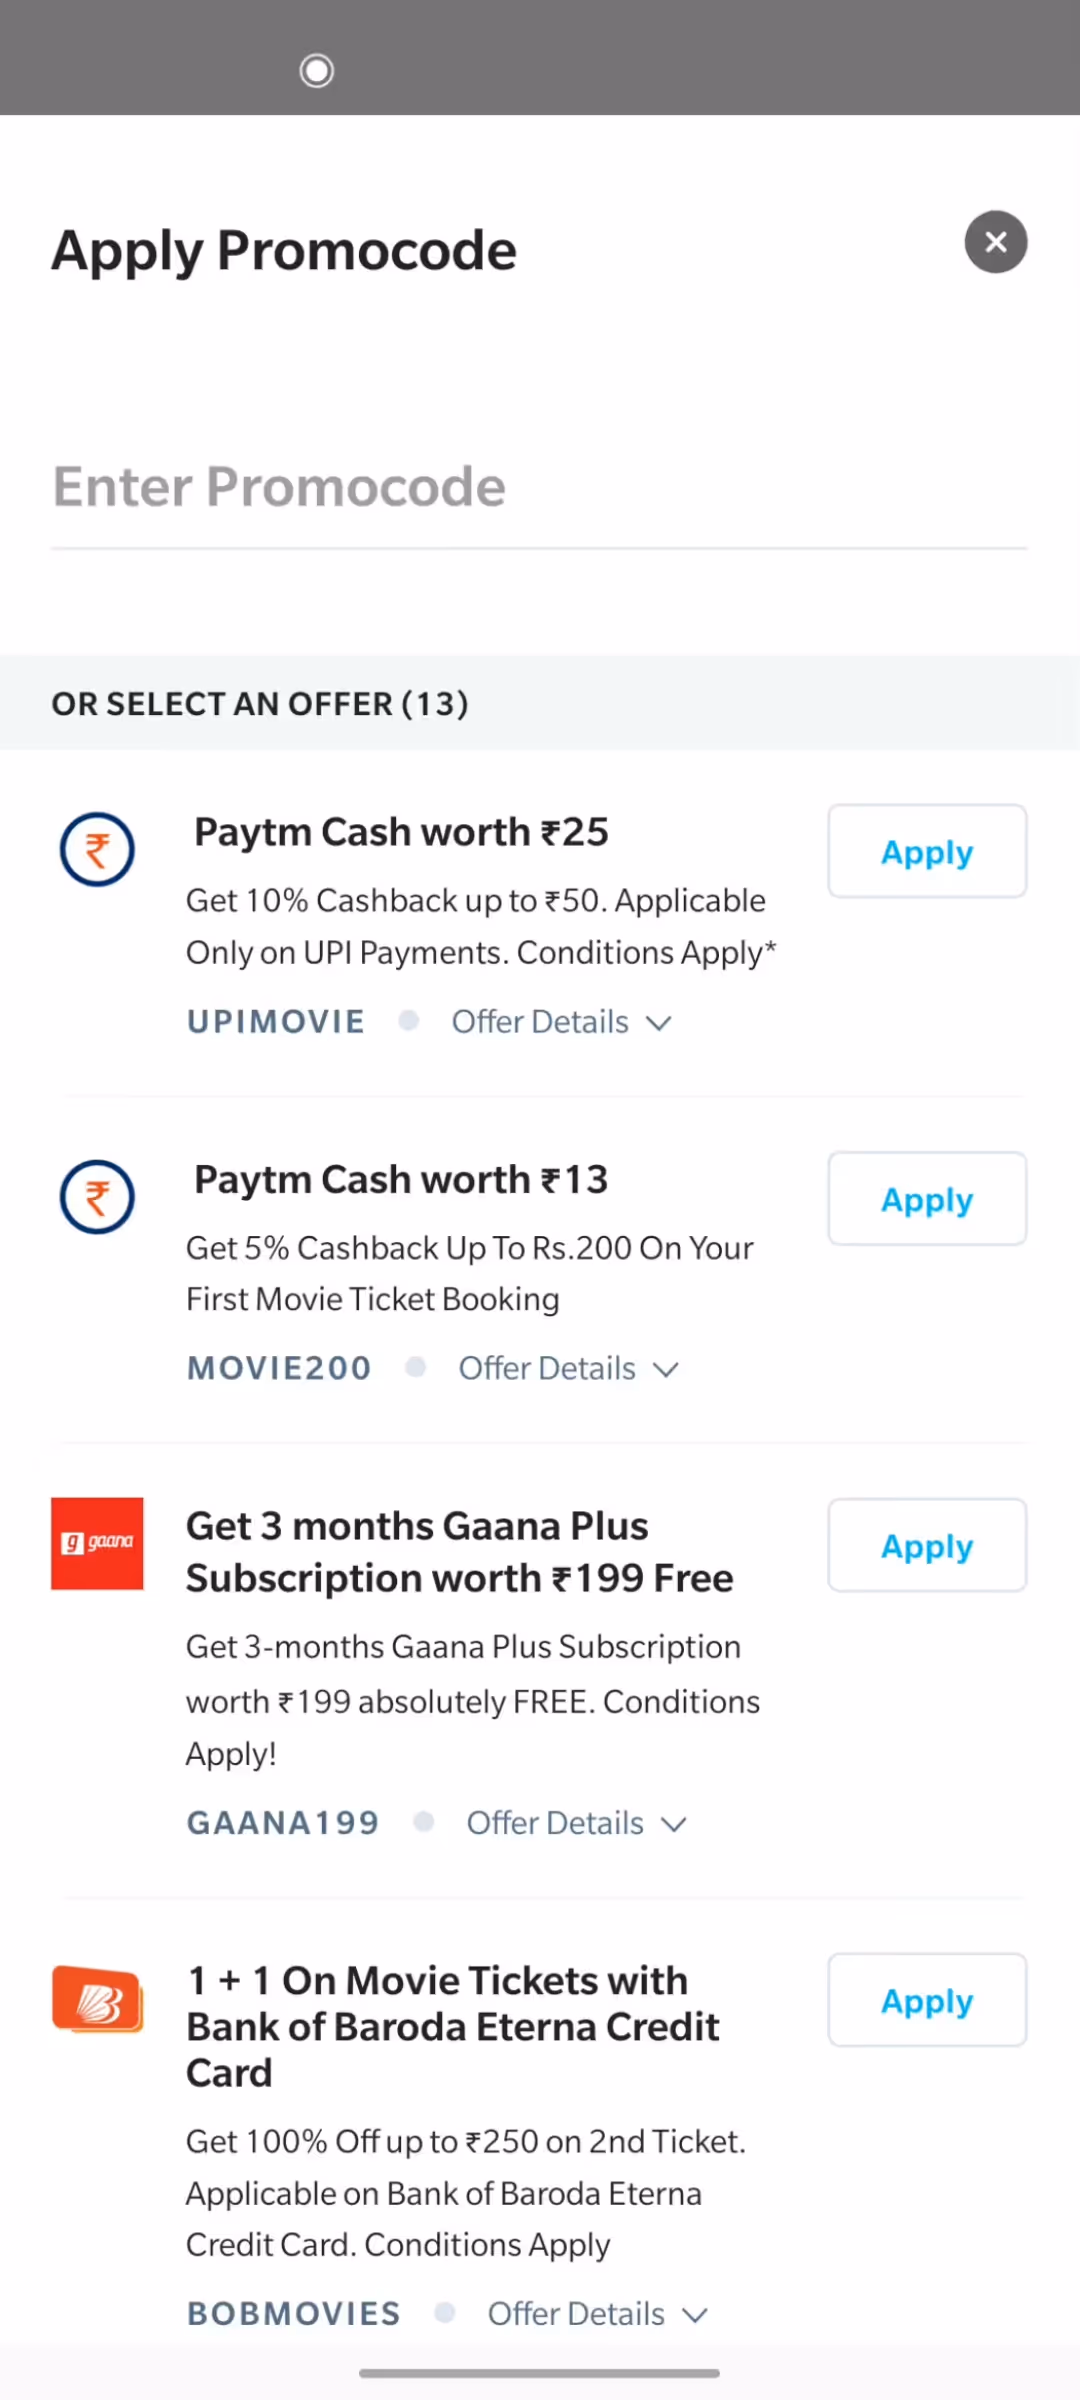The image size is (1080, 2400).
Task: Tap the bottom home gesture bar
Action: [x=540, y=2373]
